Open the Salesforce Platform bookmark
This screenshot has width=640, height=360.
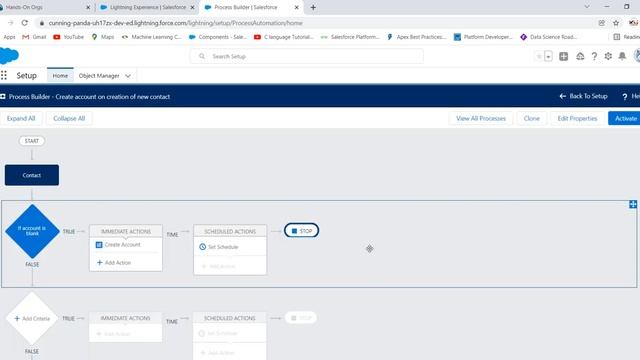(350, 37)
